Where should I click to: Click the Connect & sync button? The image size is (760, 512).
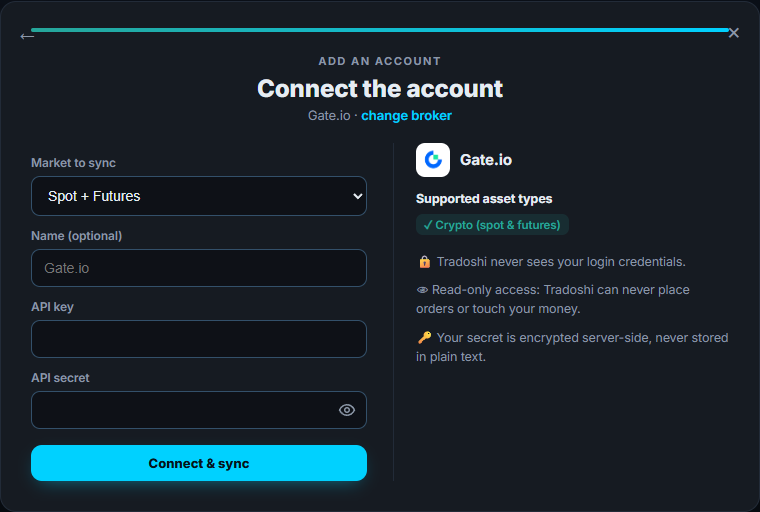[x=199, y=463]
